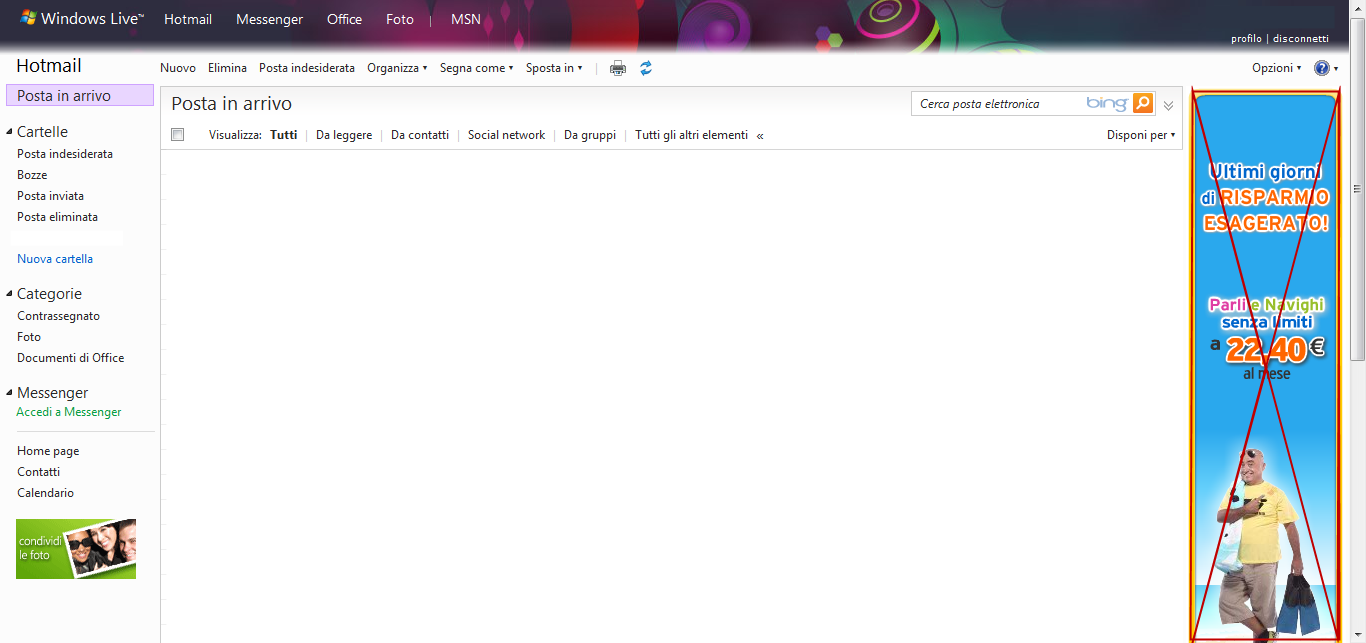Filter by Social network
Screen dimensions: 1366x643
tap(507, 135)
